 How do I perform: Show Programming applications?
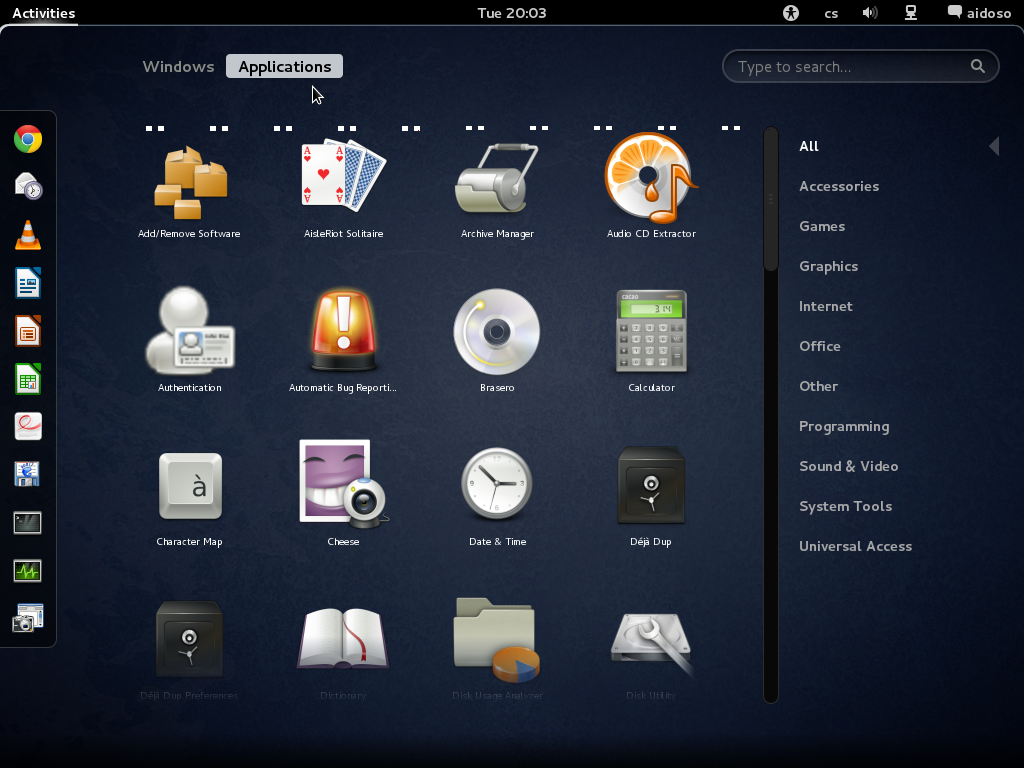844,426
